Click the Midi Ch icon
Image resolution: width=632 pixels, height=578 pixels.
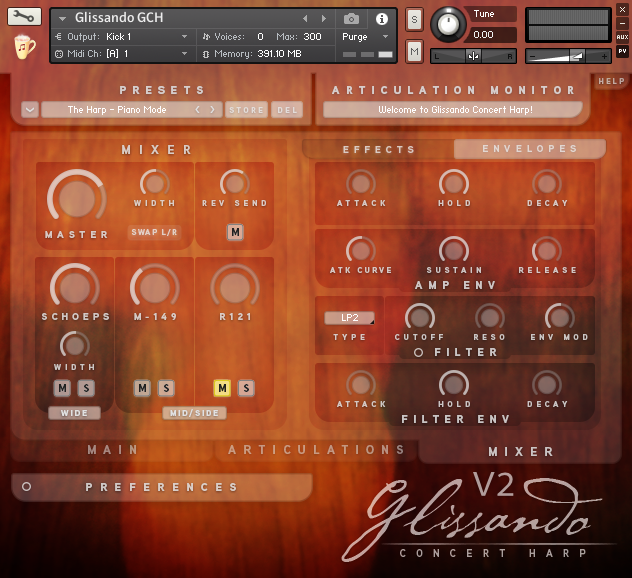point(59,54)
